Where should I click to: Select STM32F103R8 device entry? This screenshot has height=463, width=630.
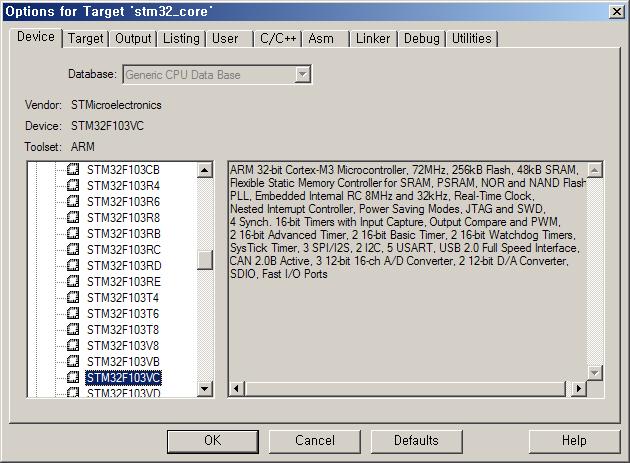[123, 218]
